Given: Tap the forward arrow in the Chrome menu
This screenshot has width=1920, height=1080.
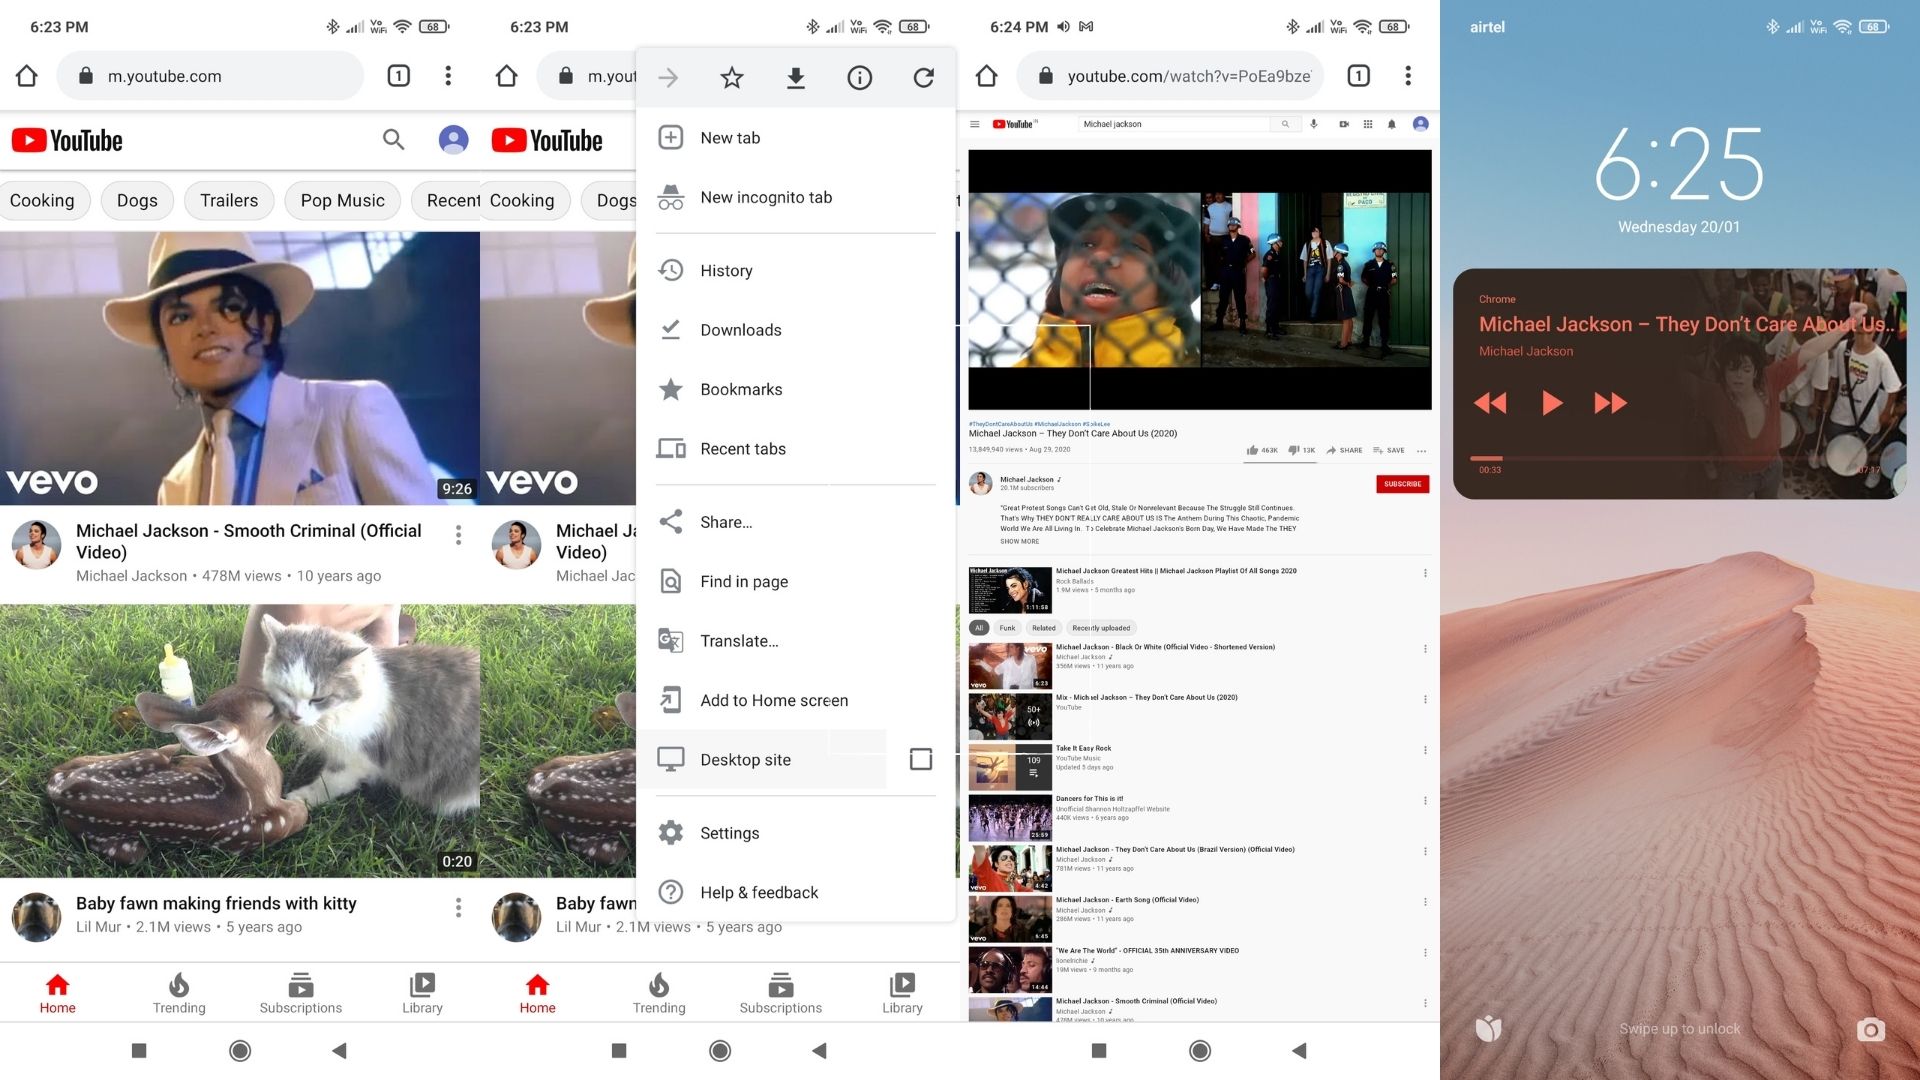Looking at the screenshot, I should pos(668,78).
